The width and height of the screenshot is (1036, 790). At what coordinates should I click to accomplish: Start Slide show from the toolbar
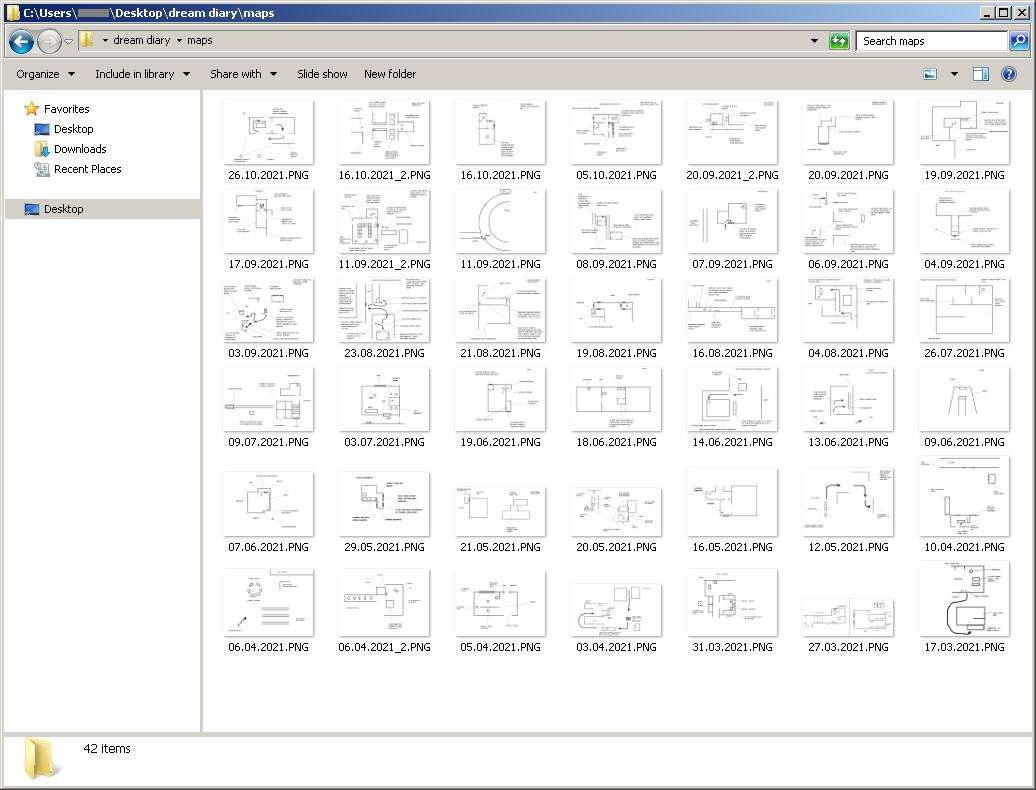322,74
